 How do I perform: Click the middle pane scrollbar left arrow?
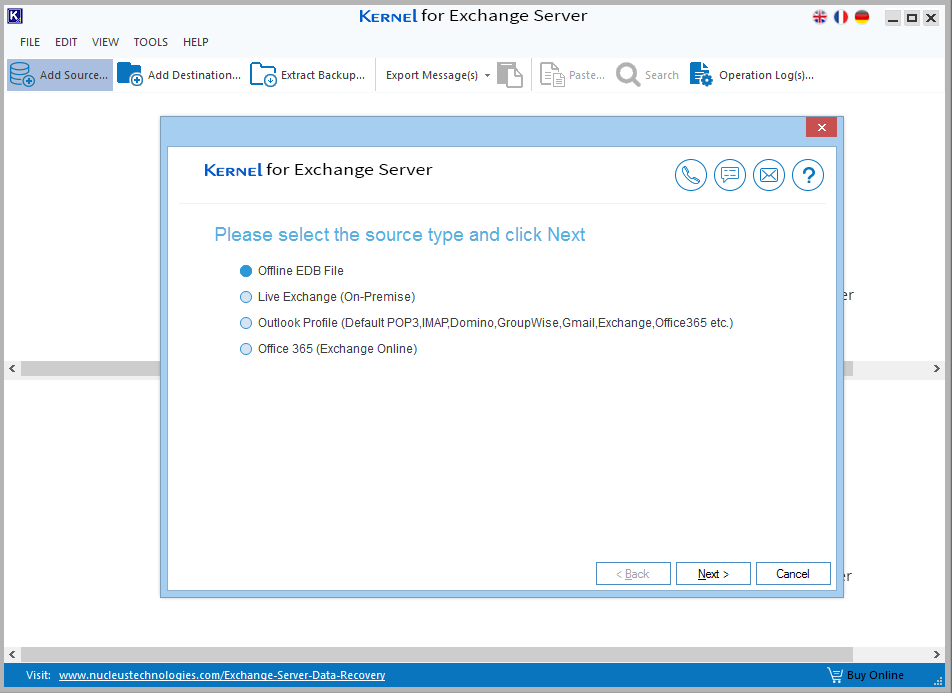12,369
